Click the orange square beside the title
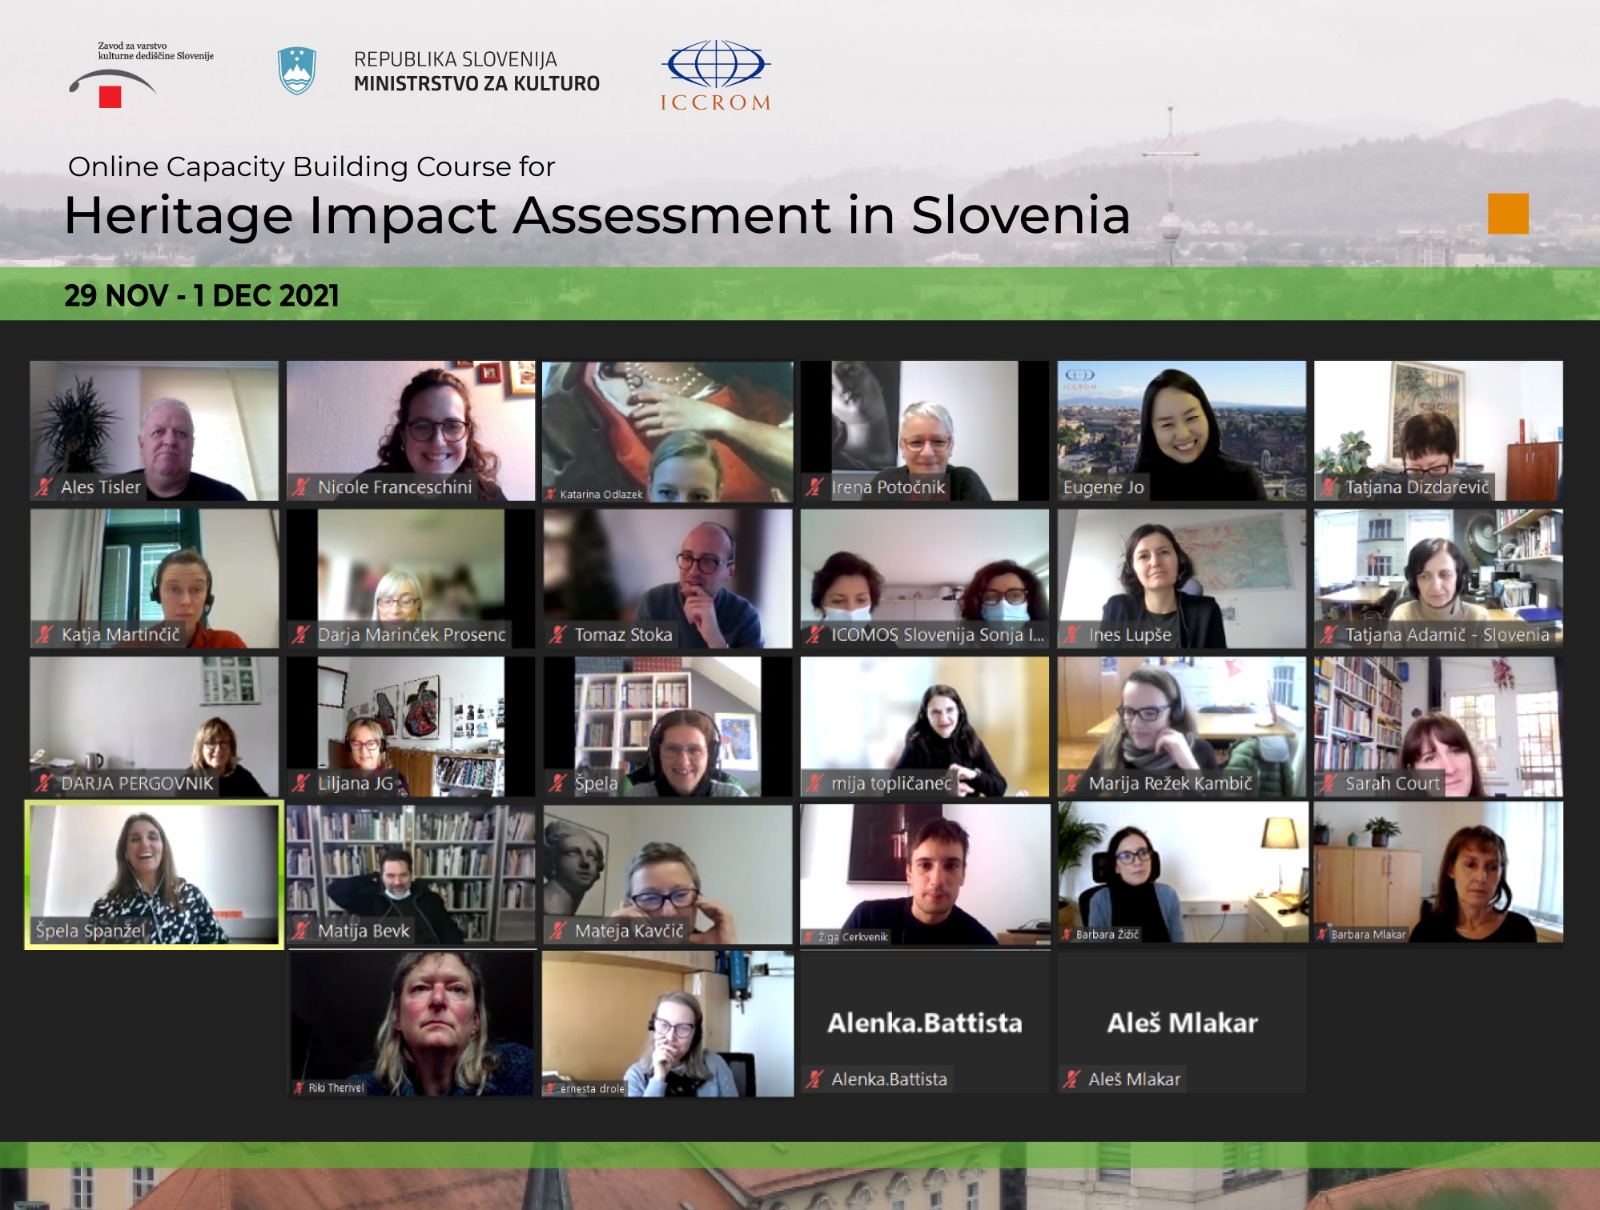Screen dimensions: 1600x1210 (x=1508, y=213)
